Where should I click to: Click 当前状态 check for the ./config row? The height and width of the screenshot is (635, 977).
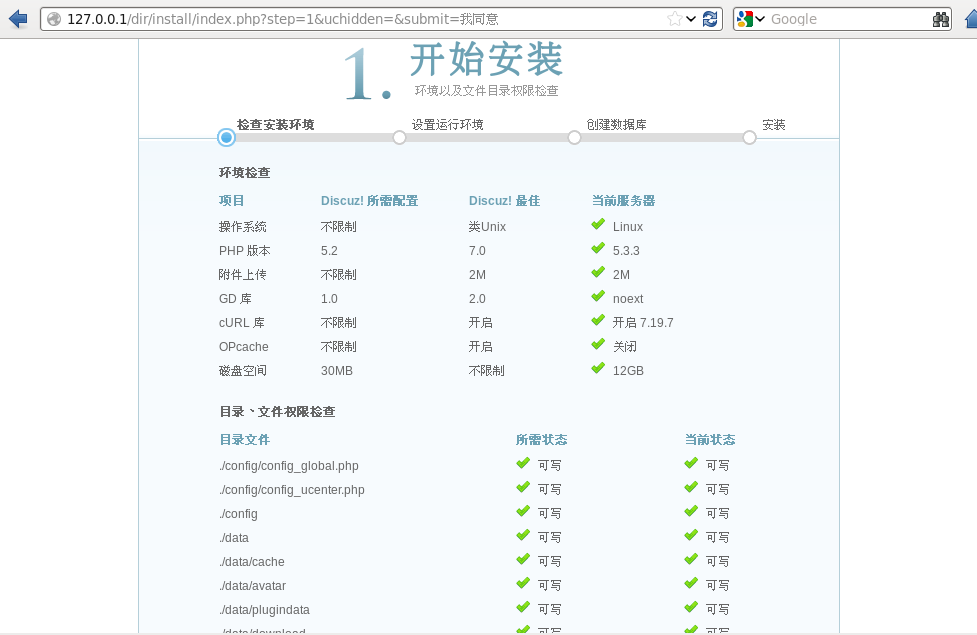click(x=691, y=511)
